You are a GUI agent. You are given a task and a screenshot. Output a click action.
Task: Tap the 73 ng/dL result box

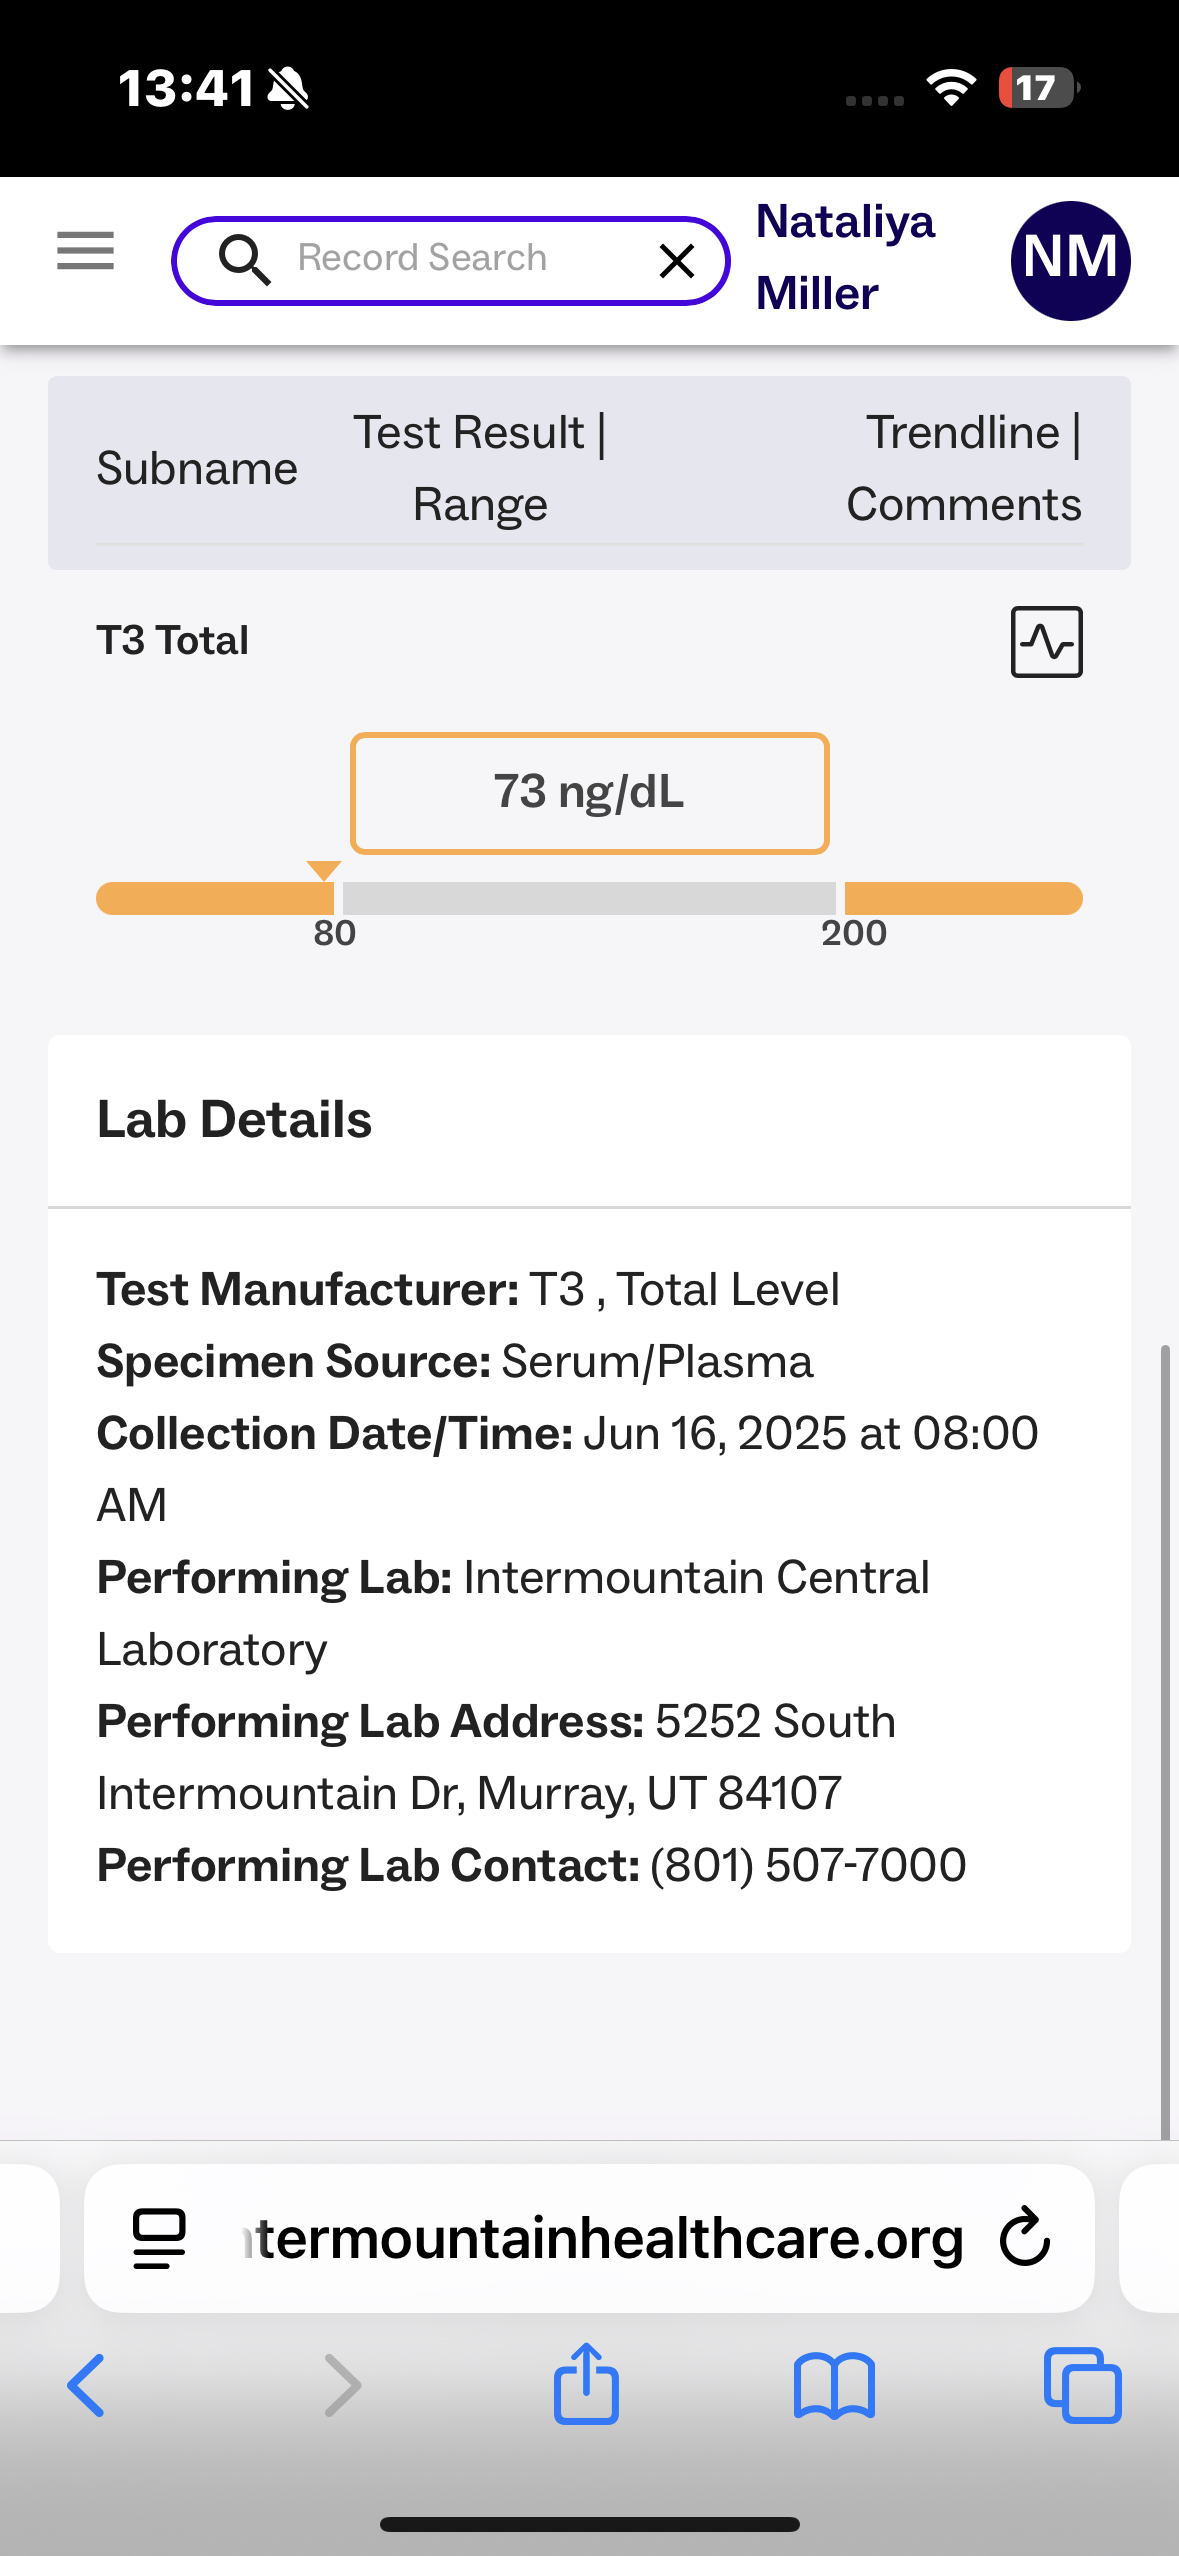coord(589,793)
